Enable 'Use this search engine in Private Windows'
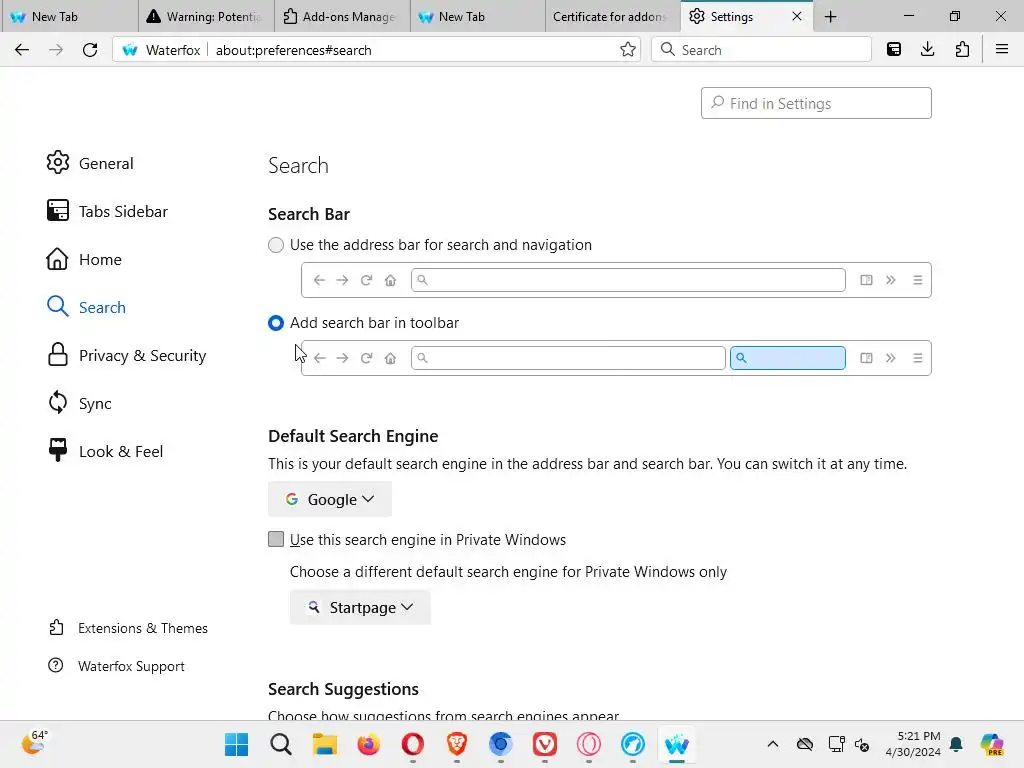The image size is (1024, 768). pos(276,539)
